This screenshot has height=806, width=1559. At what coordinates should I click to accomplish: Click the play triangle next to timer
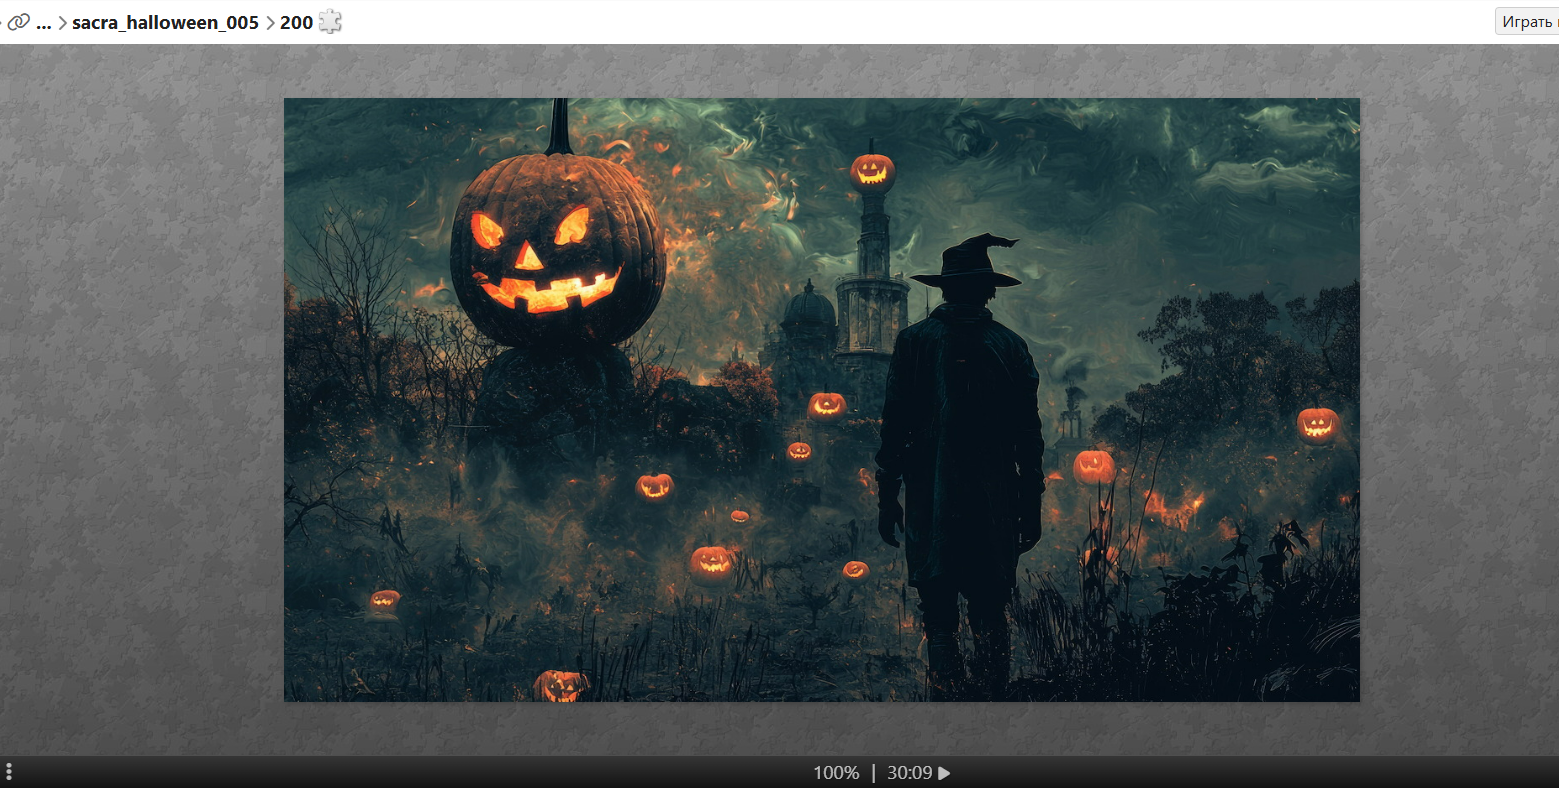(x=944, y=773)
